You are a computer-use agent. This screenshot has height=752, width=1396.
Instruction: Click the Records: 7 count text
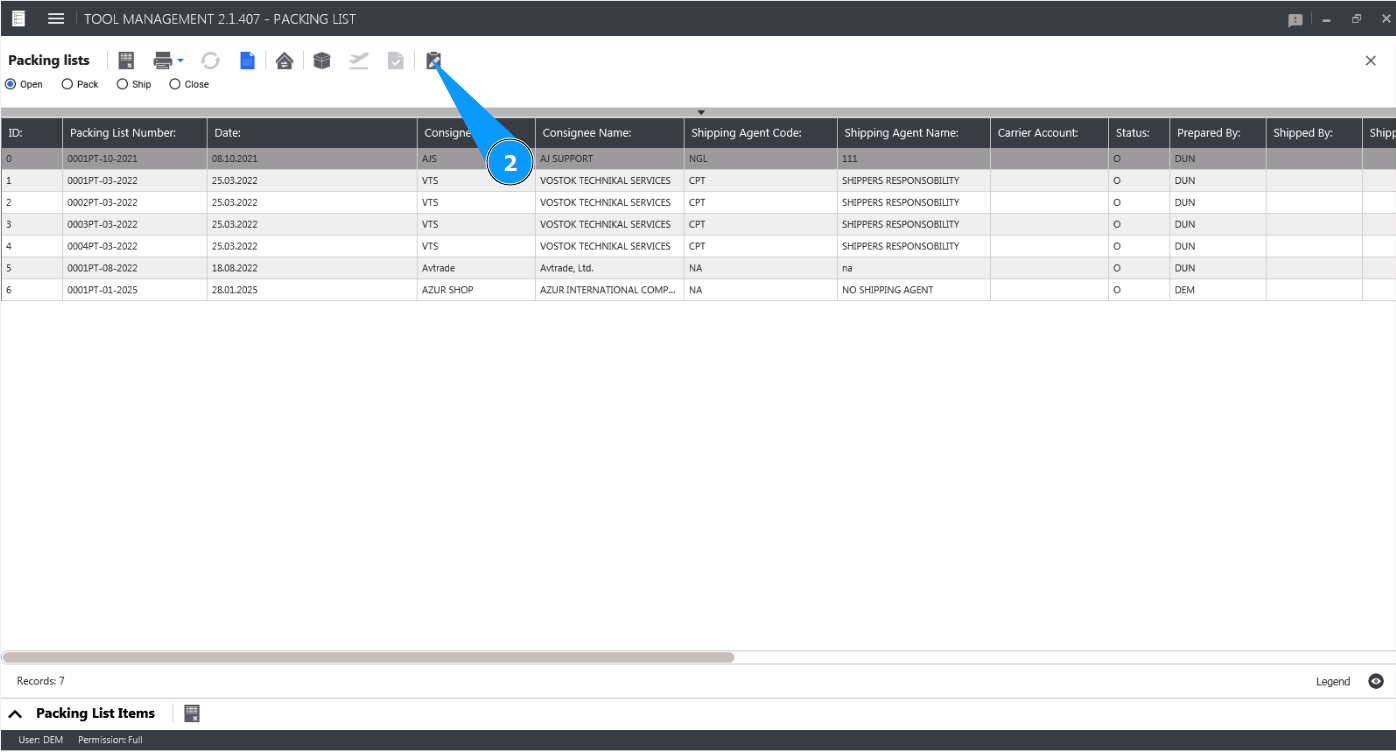[41, 681]
